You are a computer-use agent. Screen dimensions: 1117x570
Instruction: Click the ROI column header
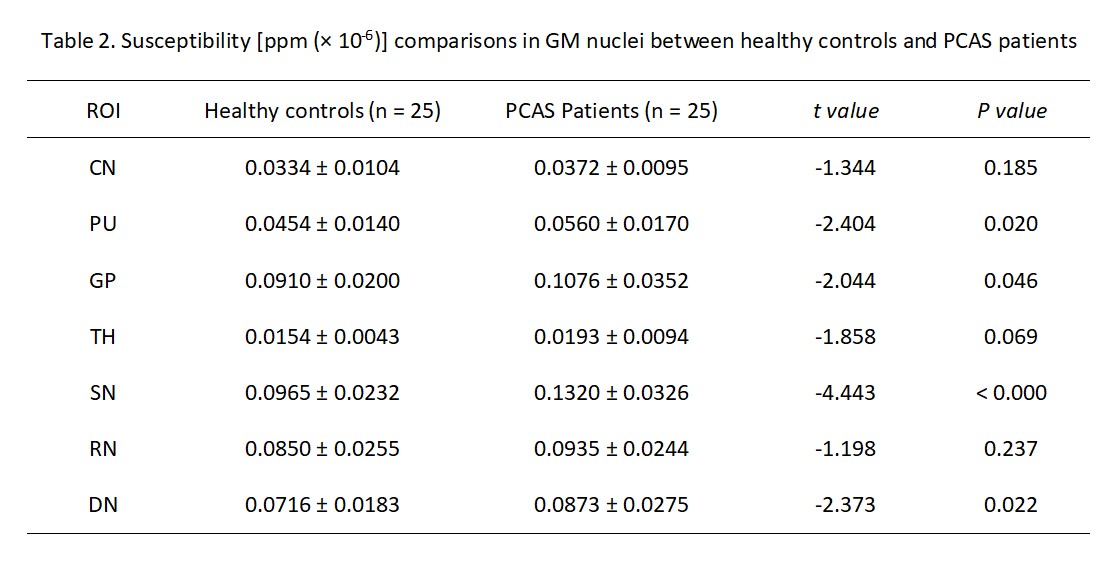click(x=103, y=111)
